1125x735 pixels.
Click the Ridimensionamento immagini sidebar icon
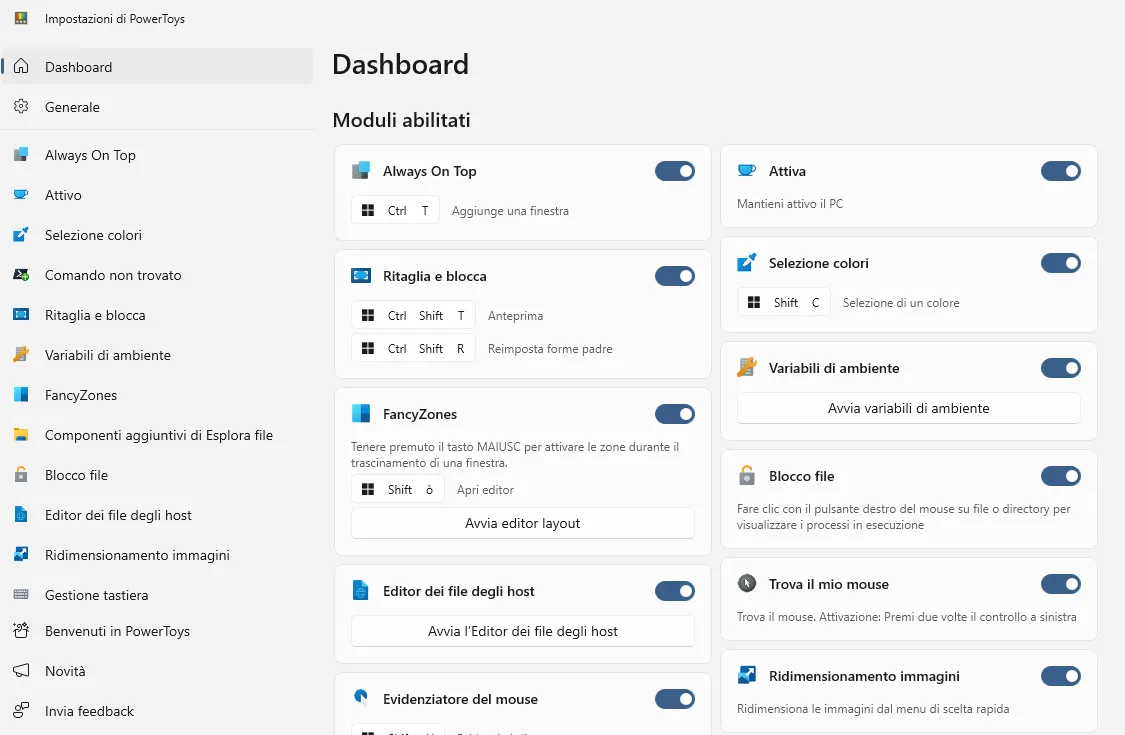pos(22,554)
